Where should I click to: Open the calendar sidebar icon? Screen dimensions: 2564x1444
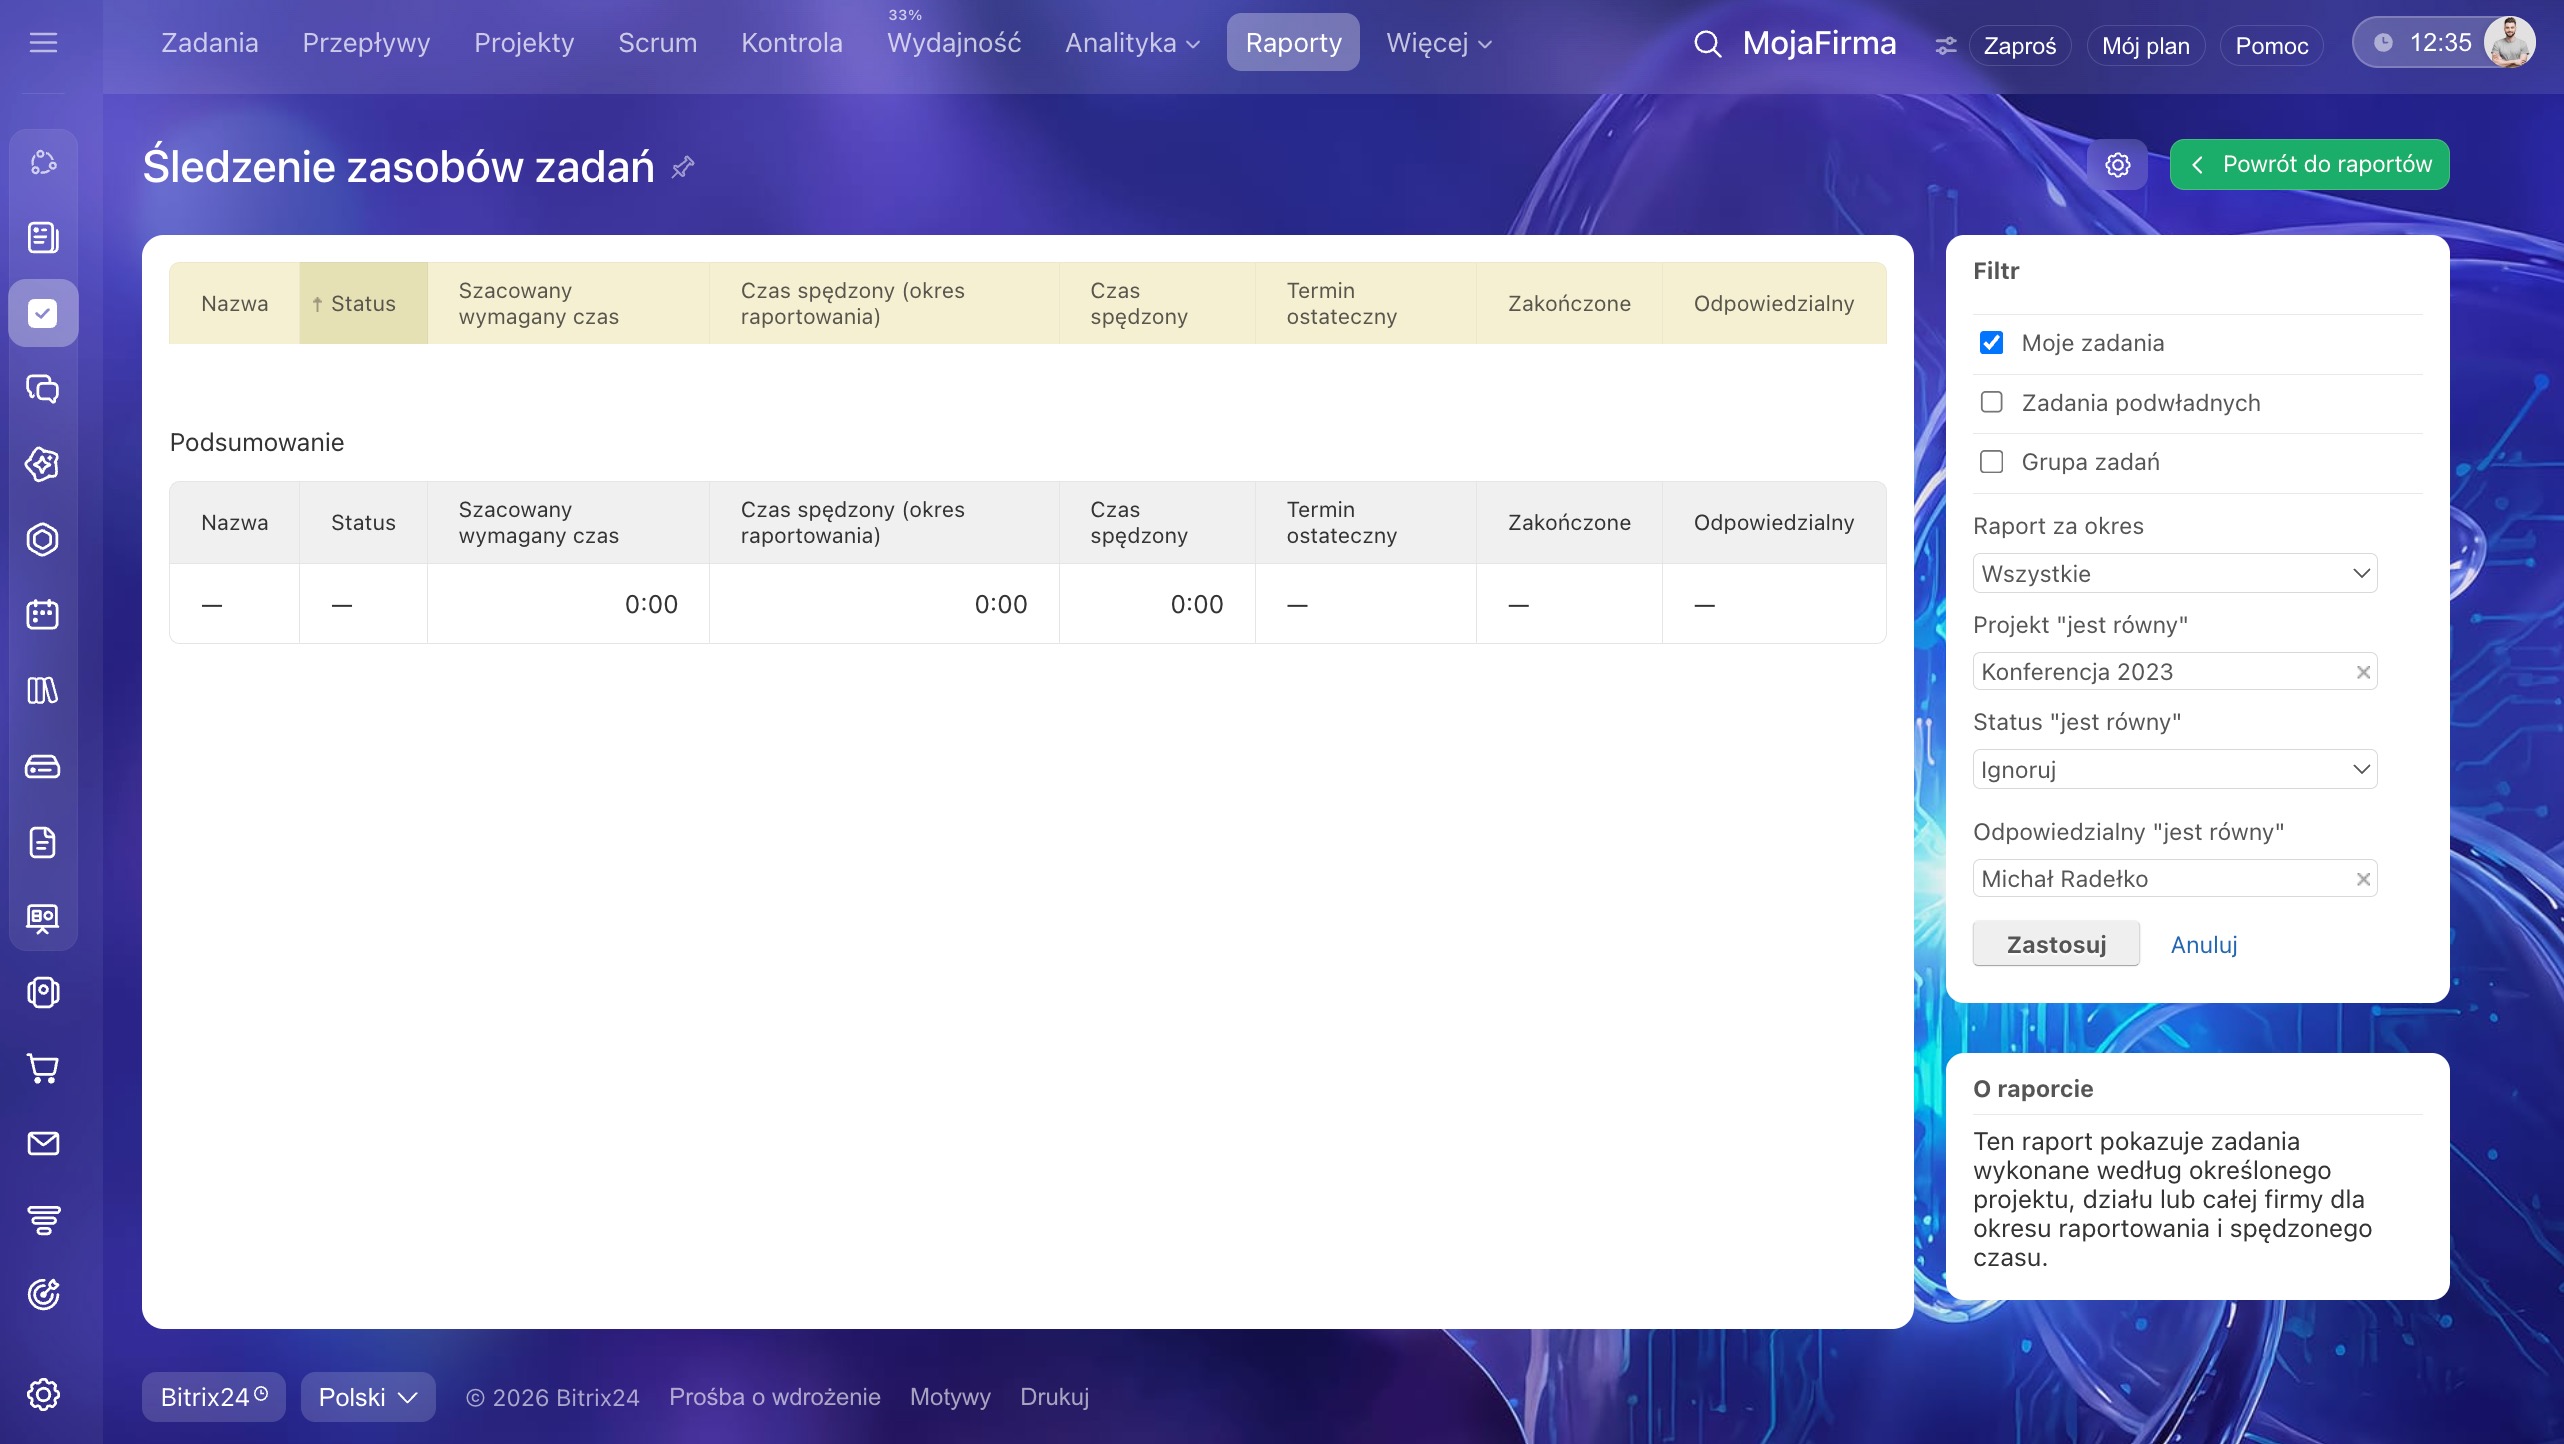click(43, 615)
